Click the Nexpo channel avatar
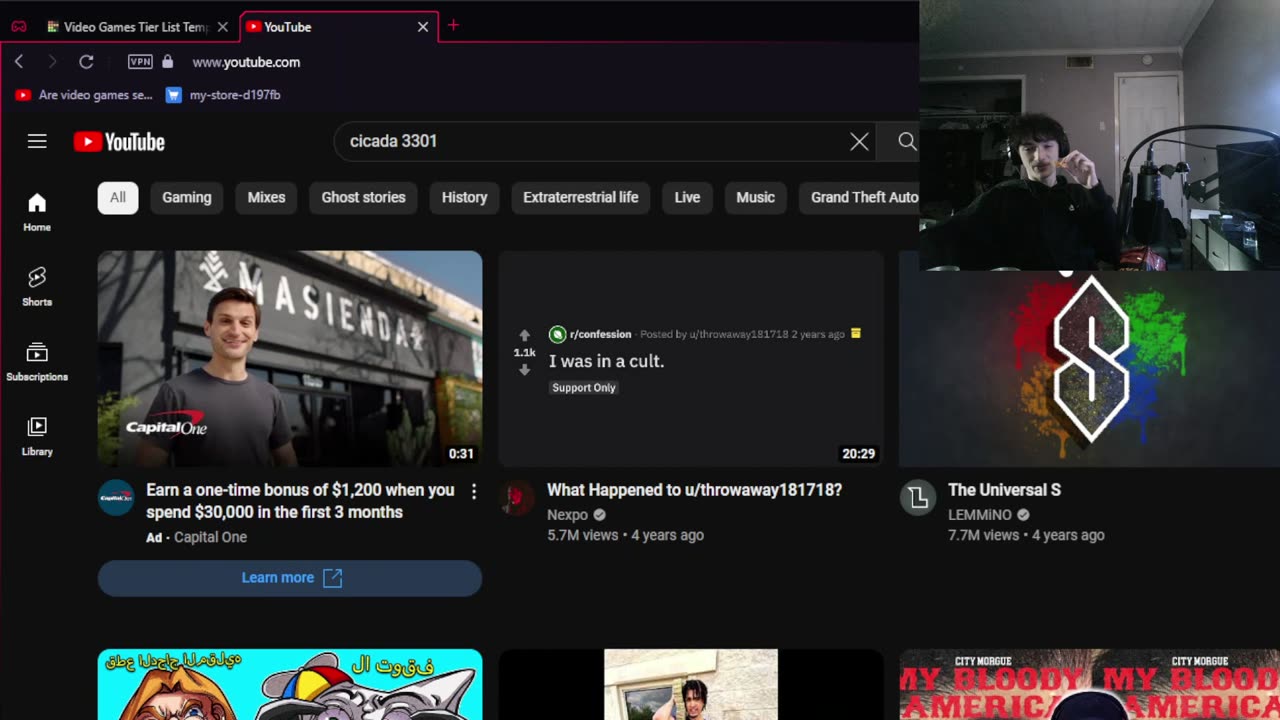1280x720 pixels. coord(517,497)
